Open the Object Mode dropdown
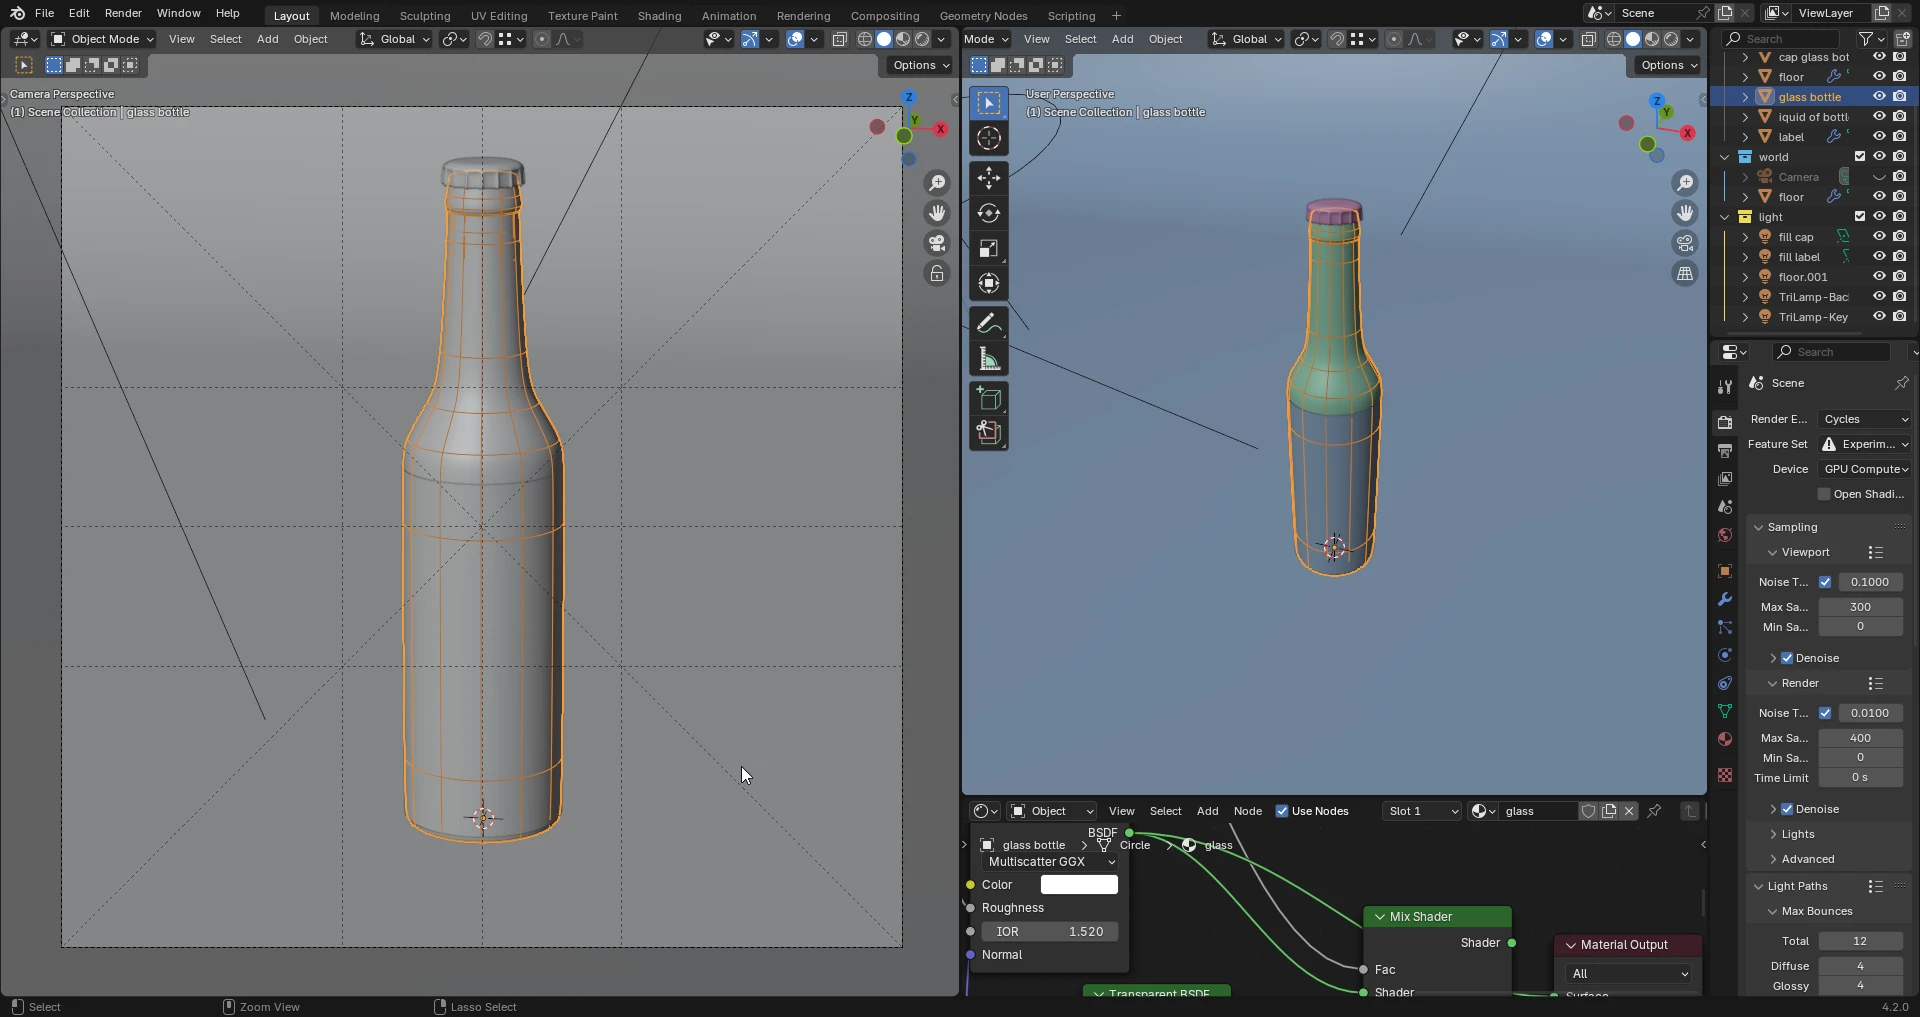This screenshot has width=1920, height=1017. (103, 39)
